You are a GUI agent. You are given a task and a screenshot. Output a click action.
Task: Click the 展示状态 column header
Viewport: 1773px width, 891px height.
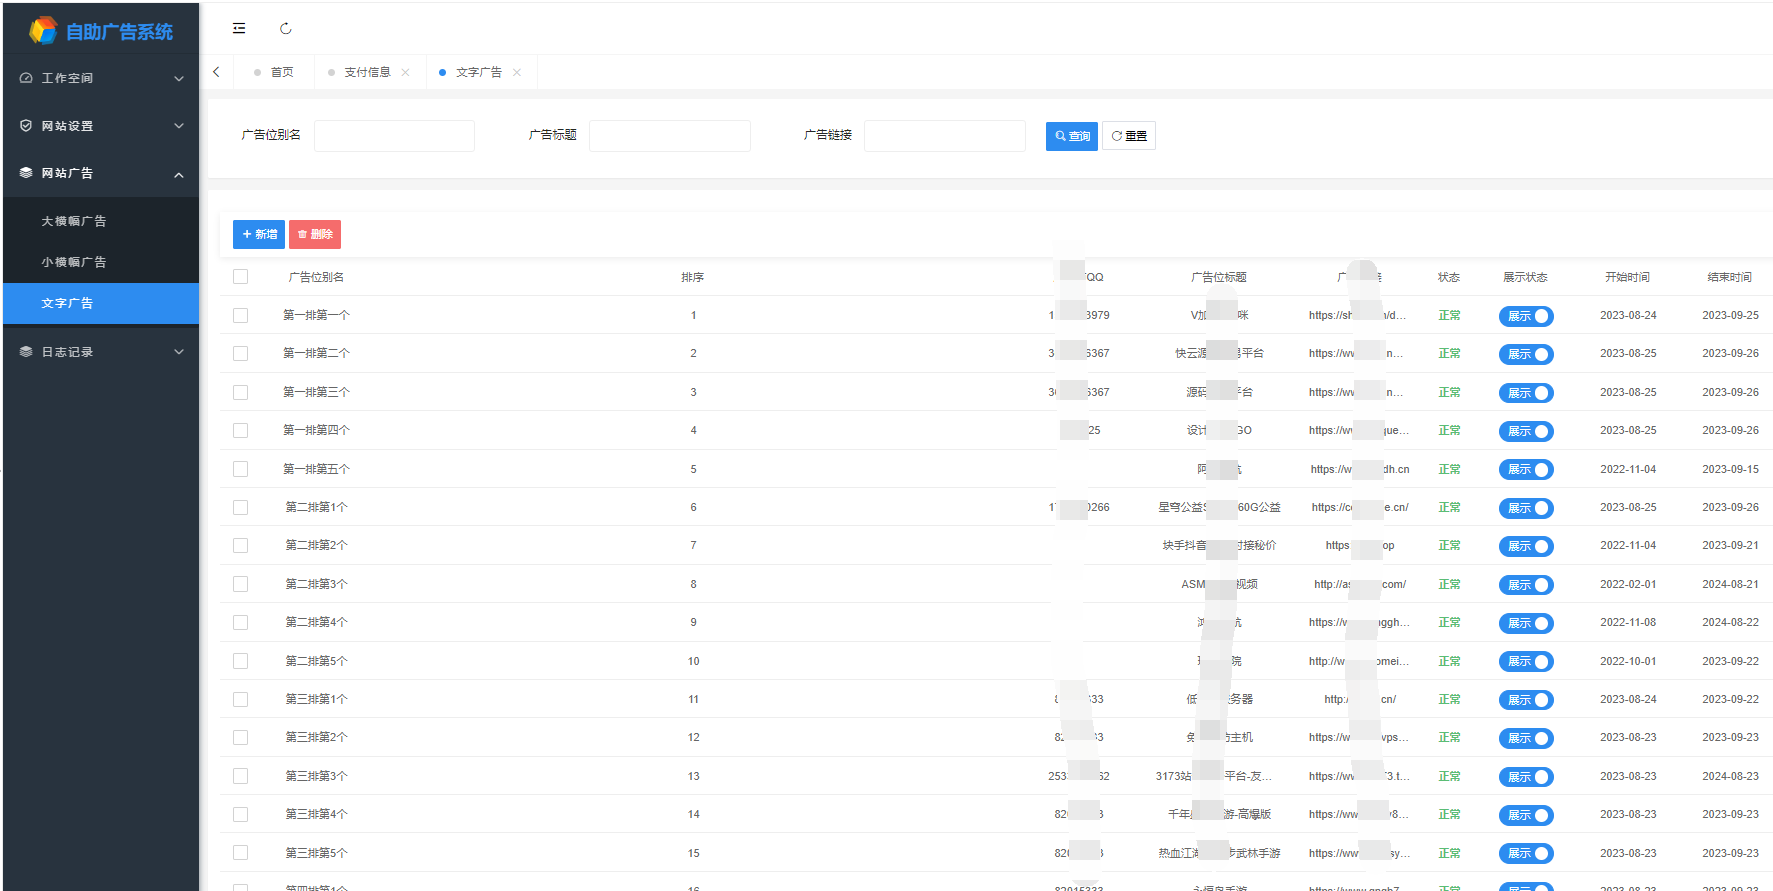click(x=1525, y=277)
